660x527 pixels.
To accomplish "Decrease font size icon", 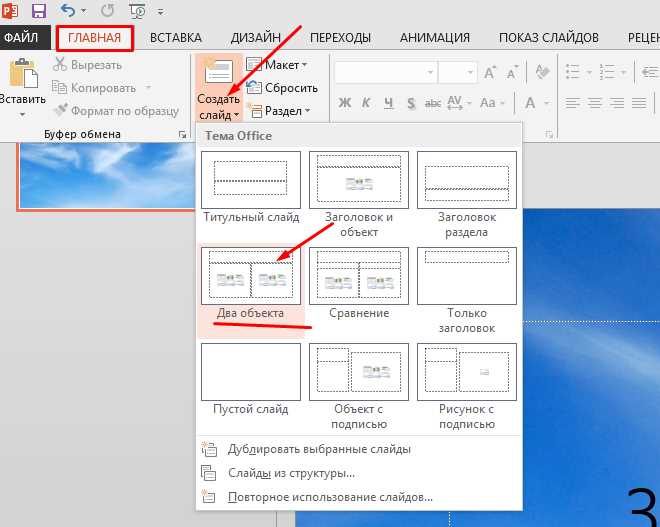I will coord(512,72).
